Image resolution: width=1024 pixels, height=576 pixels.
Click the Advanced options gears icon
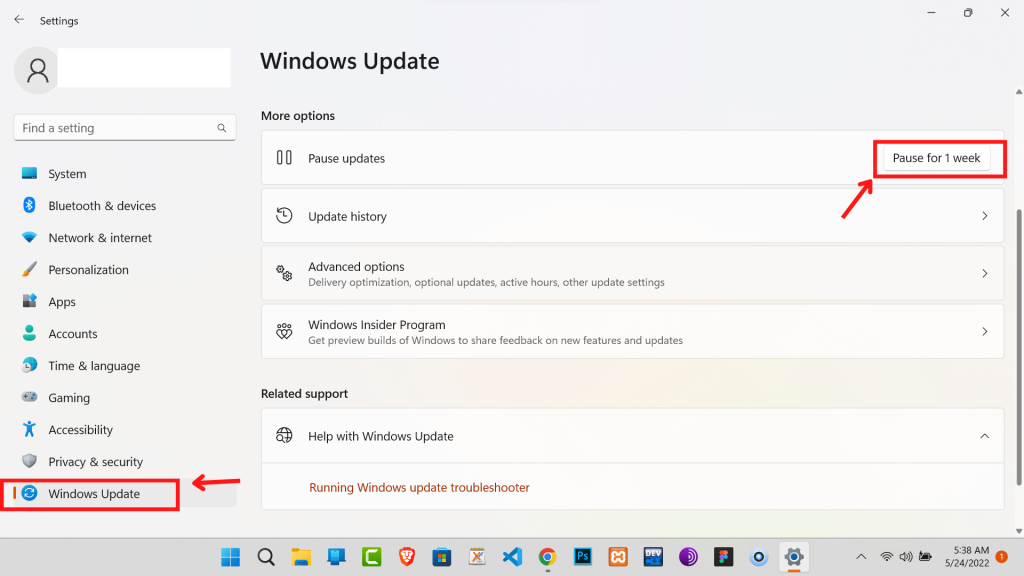point(284,273)
